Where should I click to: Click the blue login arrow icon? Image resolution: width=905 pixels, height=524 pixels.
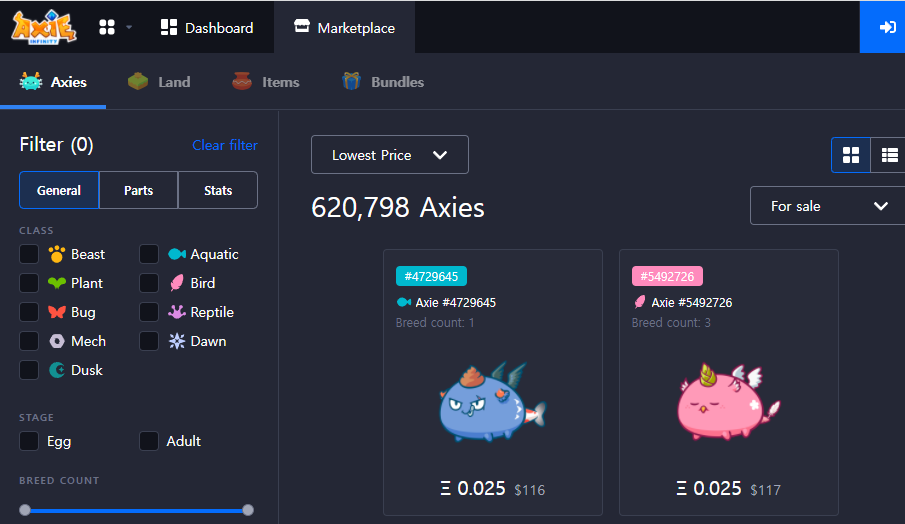887,27
